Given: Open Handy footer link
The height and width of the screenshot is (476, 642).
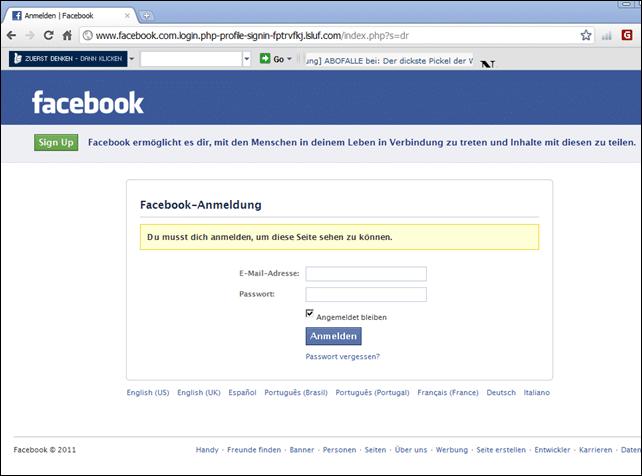Looking at the screenshot, I should [207, 450].
